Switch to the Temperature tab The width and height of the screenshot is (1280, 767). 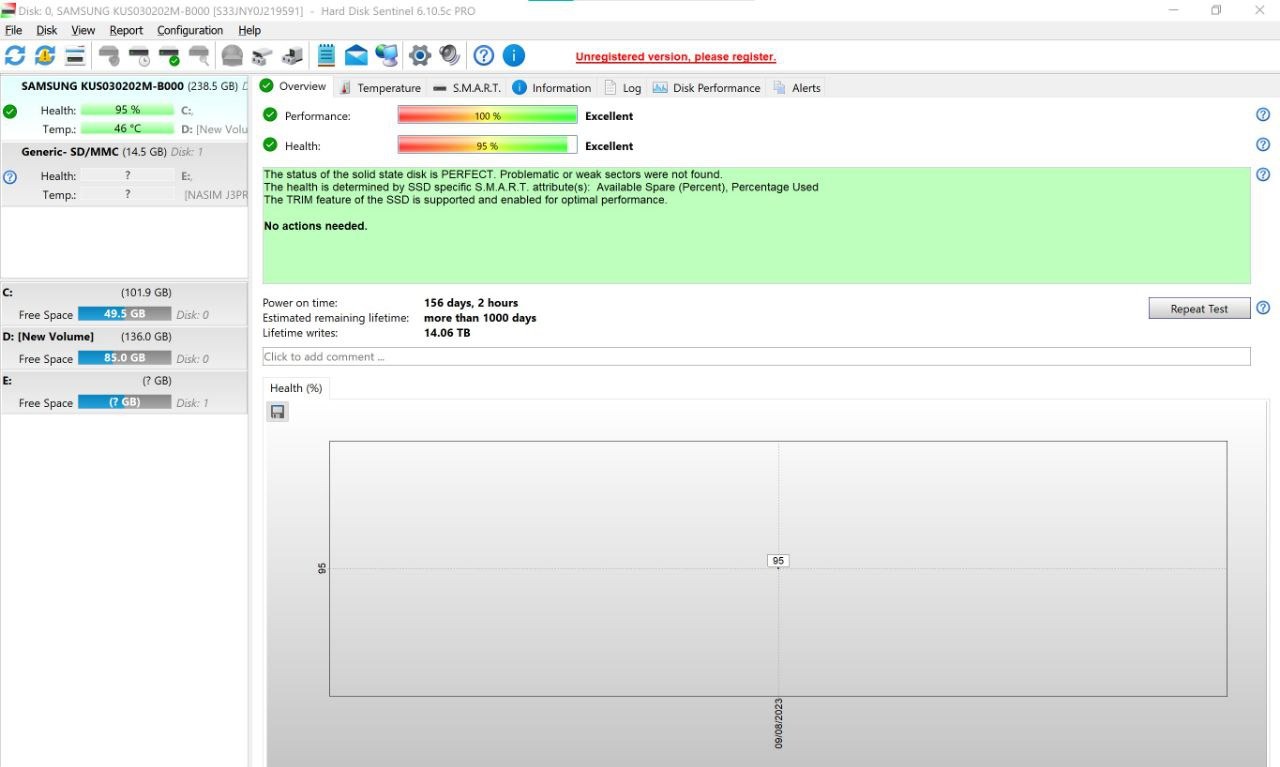pos(380,88)
